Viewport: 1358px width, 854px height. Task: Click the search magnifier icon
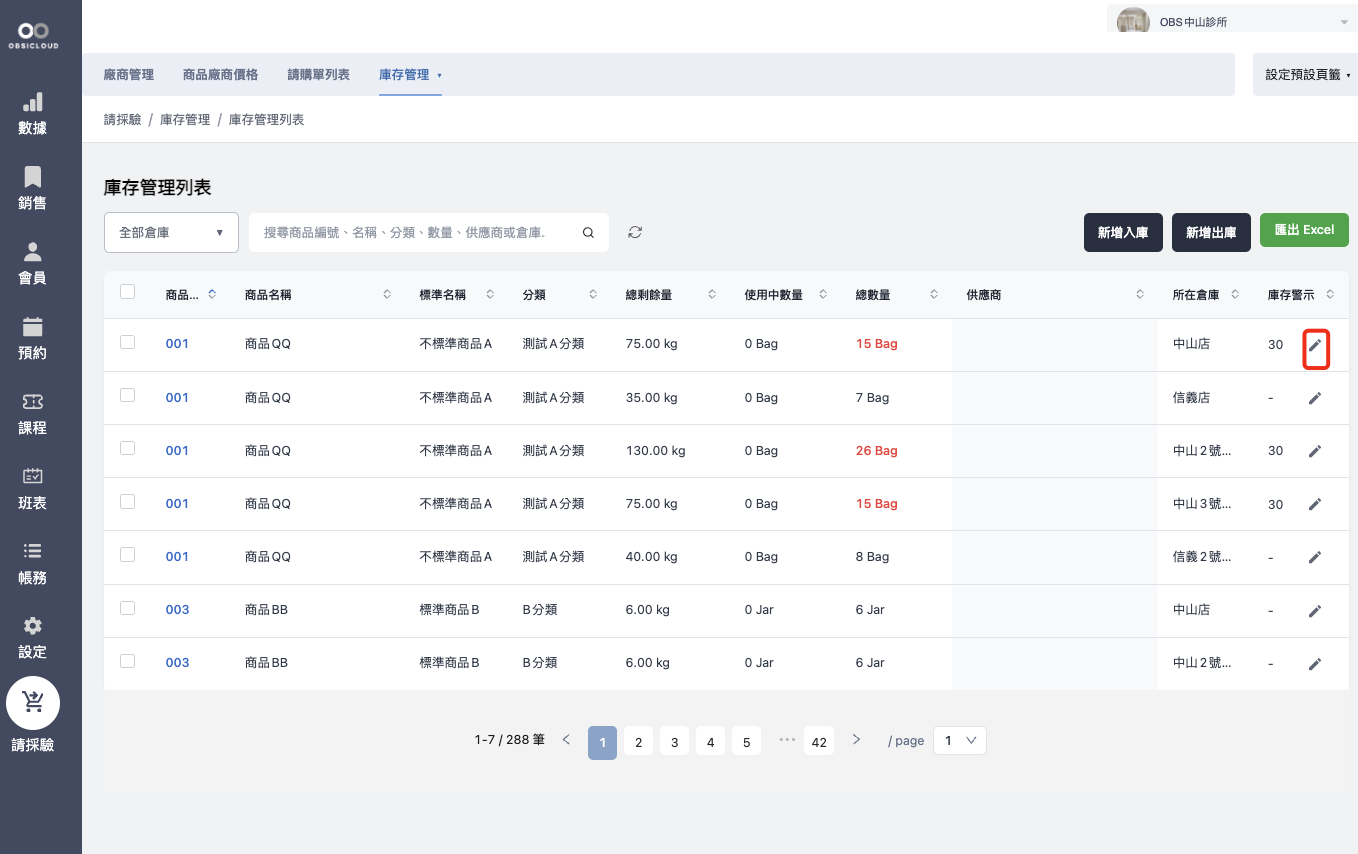pyautogui.click(x=588, y=232)
